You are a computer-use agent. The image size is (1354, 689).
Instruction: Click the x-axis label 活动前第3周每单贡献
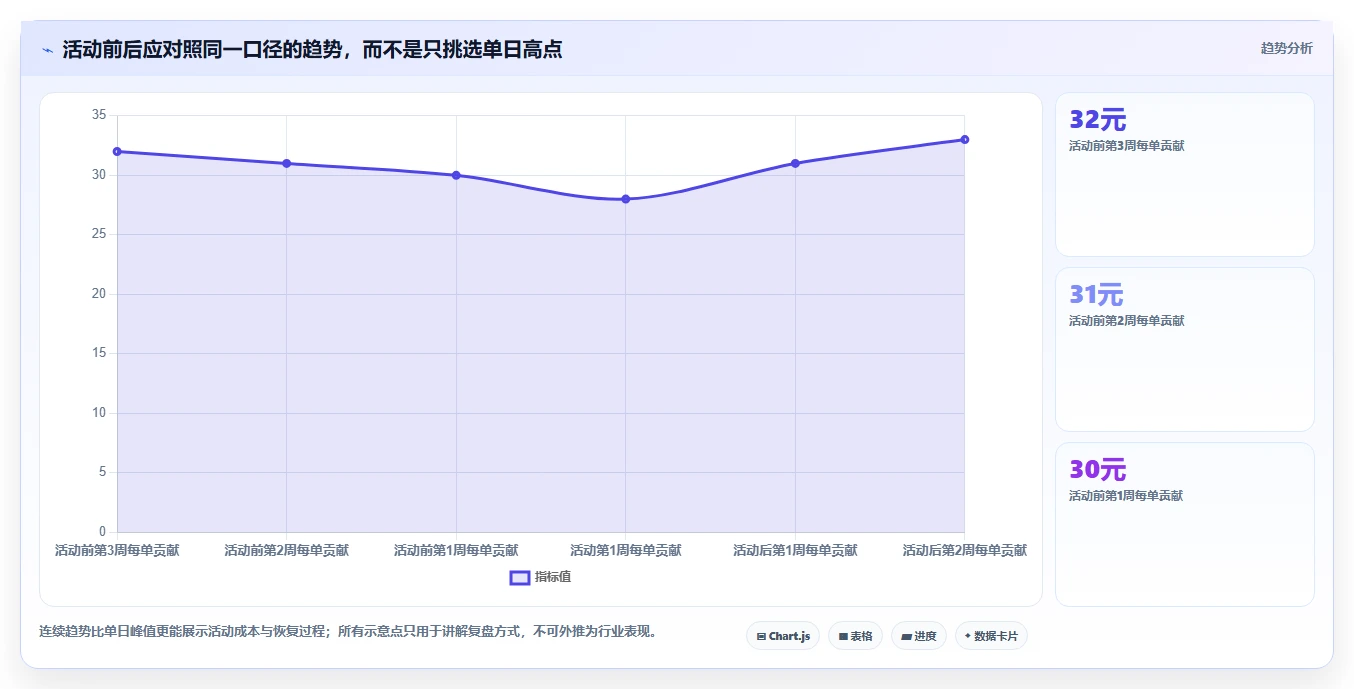[x=117, y=550]
